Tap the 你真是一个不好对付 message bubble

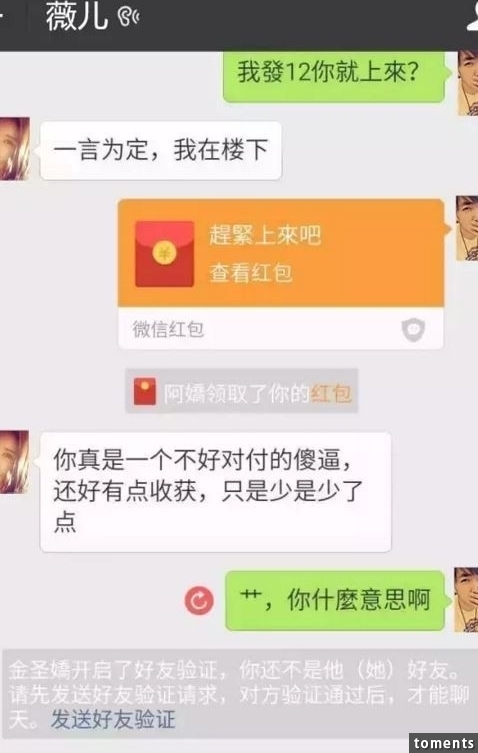point(215,492)
